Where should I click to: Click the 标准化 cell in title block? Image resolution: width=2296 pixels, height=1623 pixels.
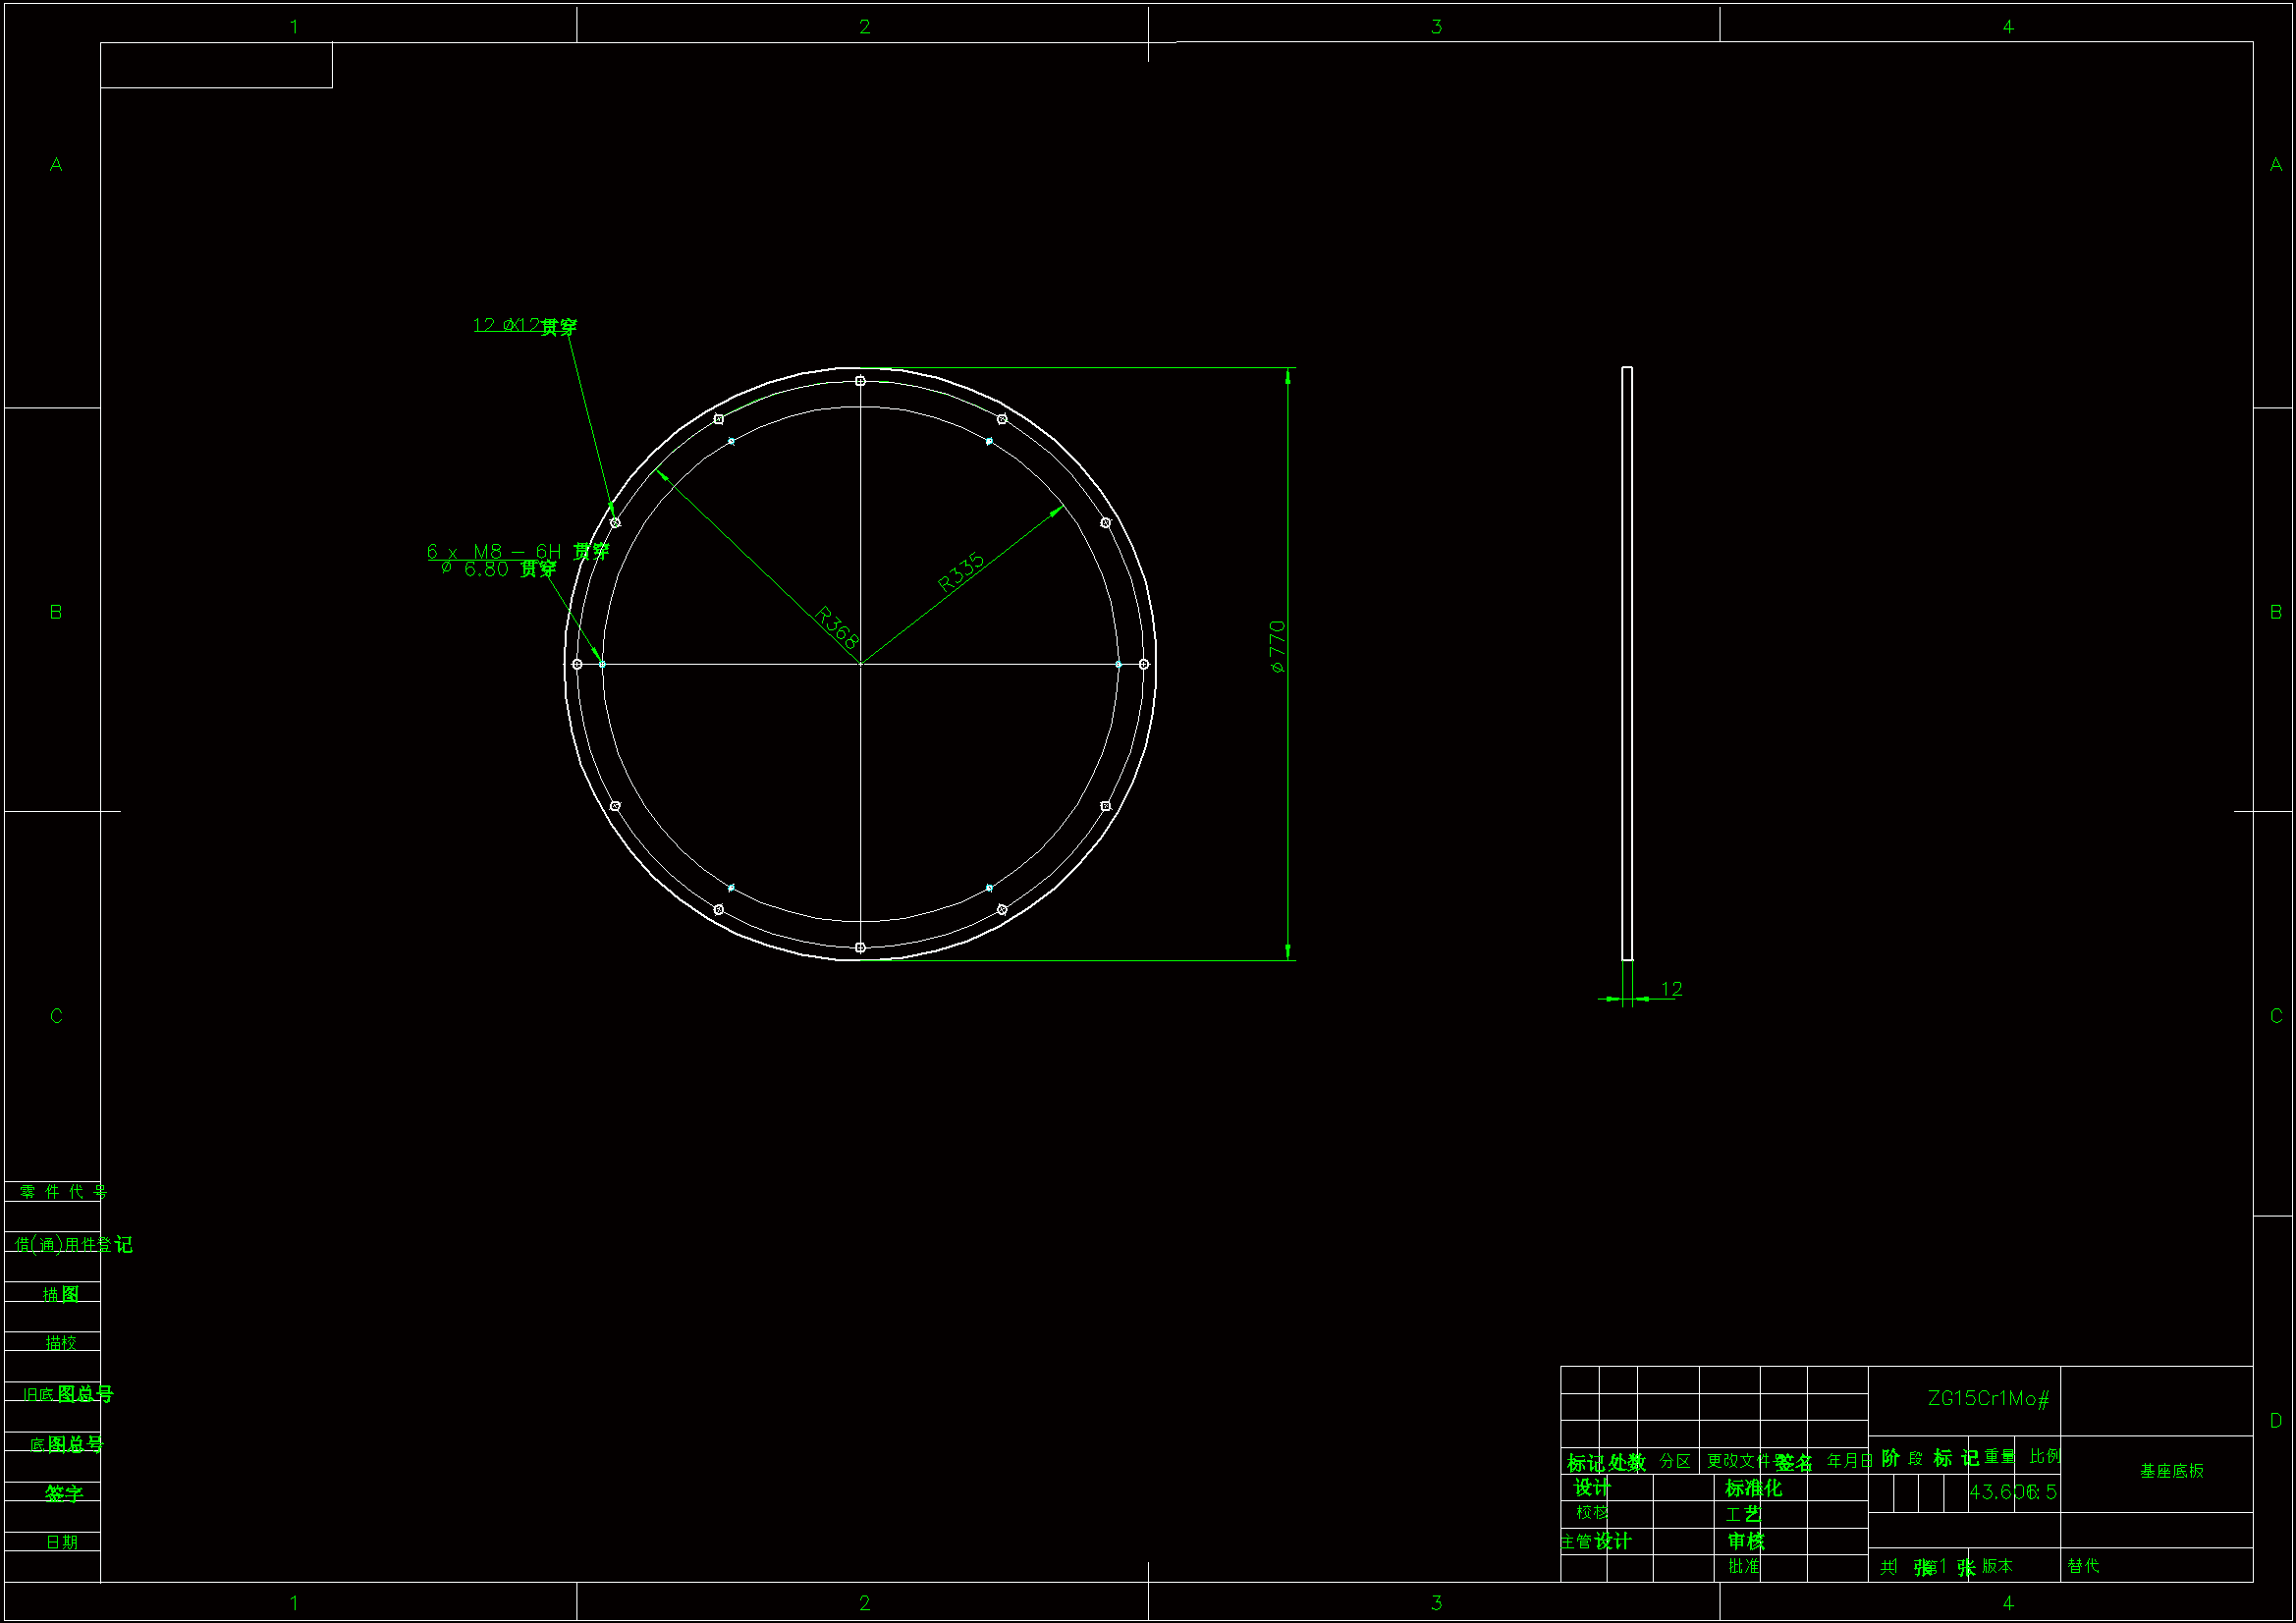[x=1753, y=1488]
